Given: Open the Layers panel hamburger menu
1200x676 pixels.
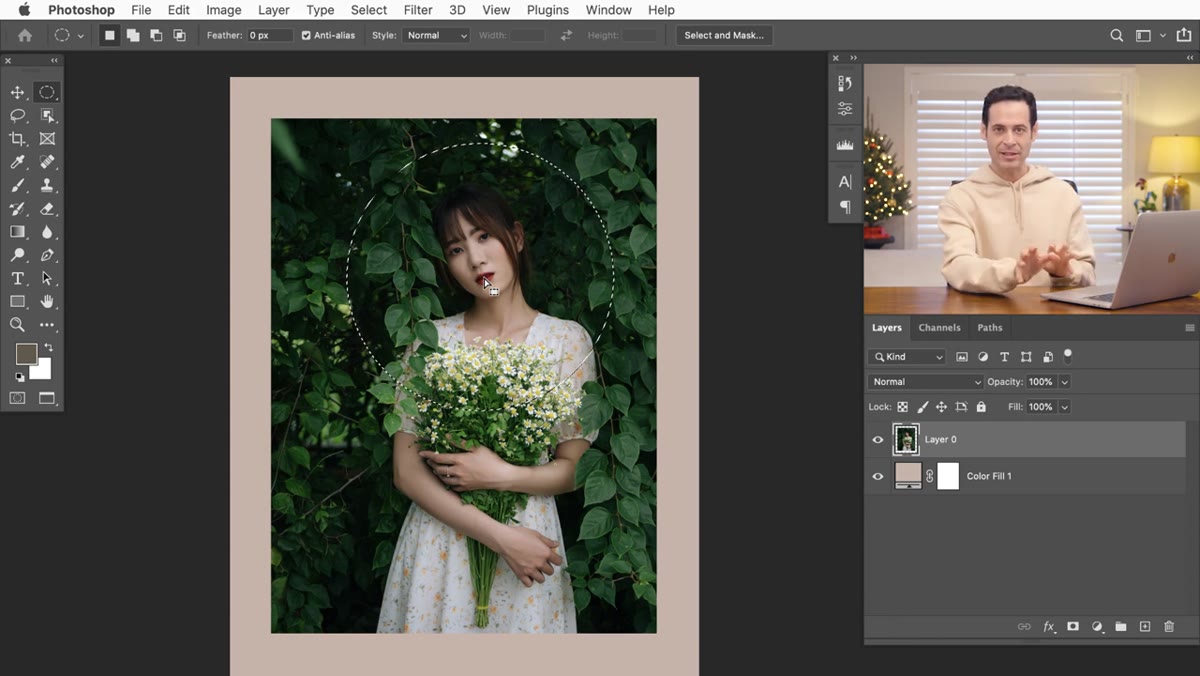Looking at the screenshot, I should coord(1189,328).
